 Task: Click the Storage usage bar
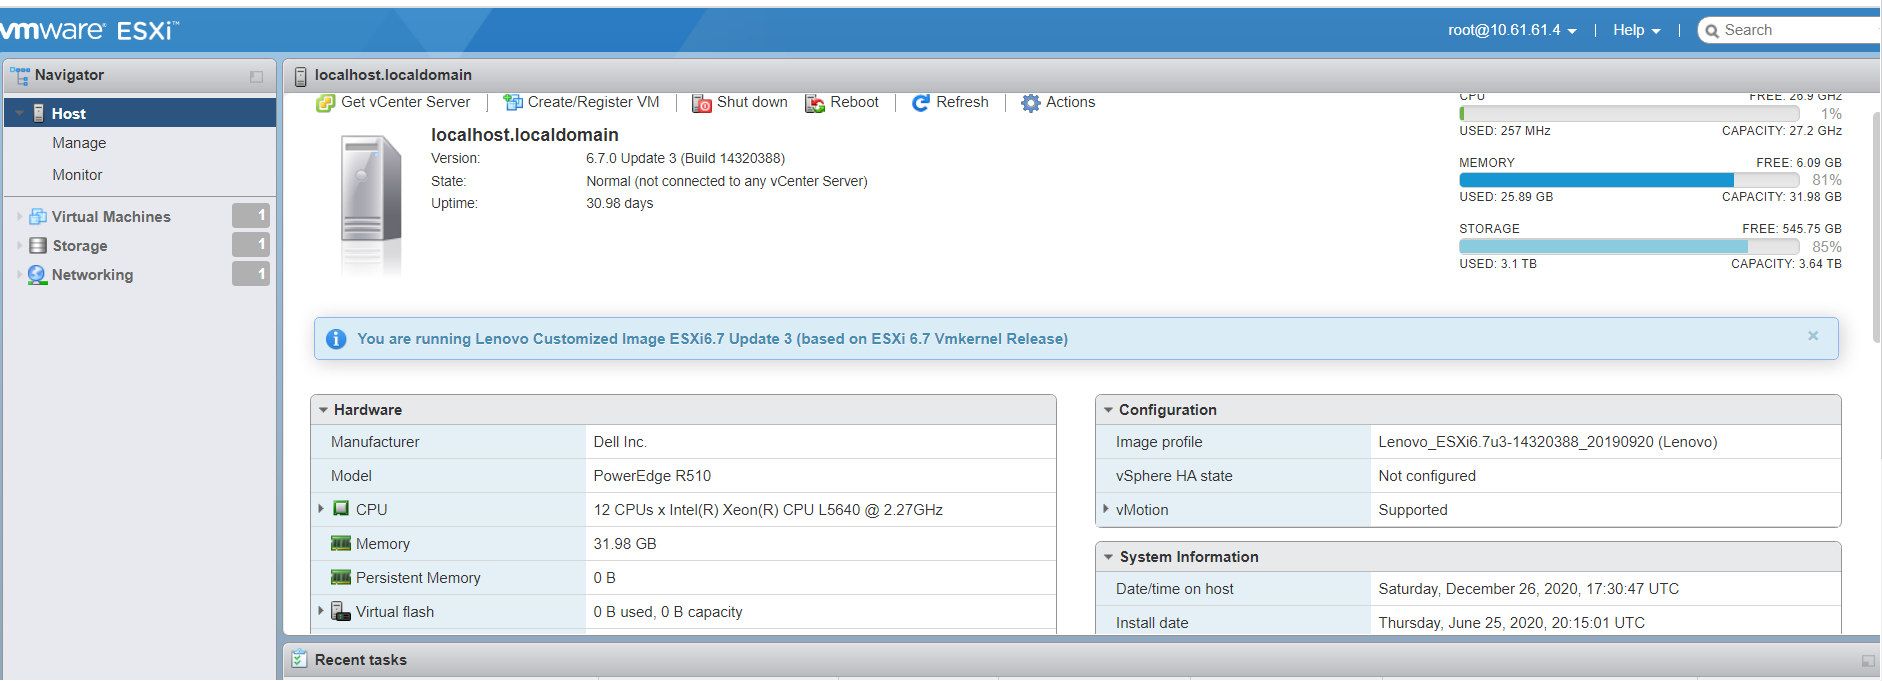tap(1629, 246)
